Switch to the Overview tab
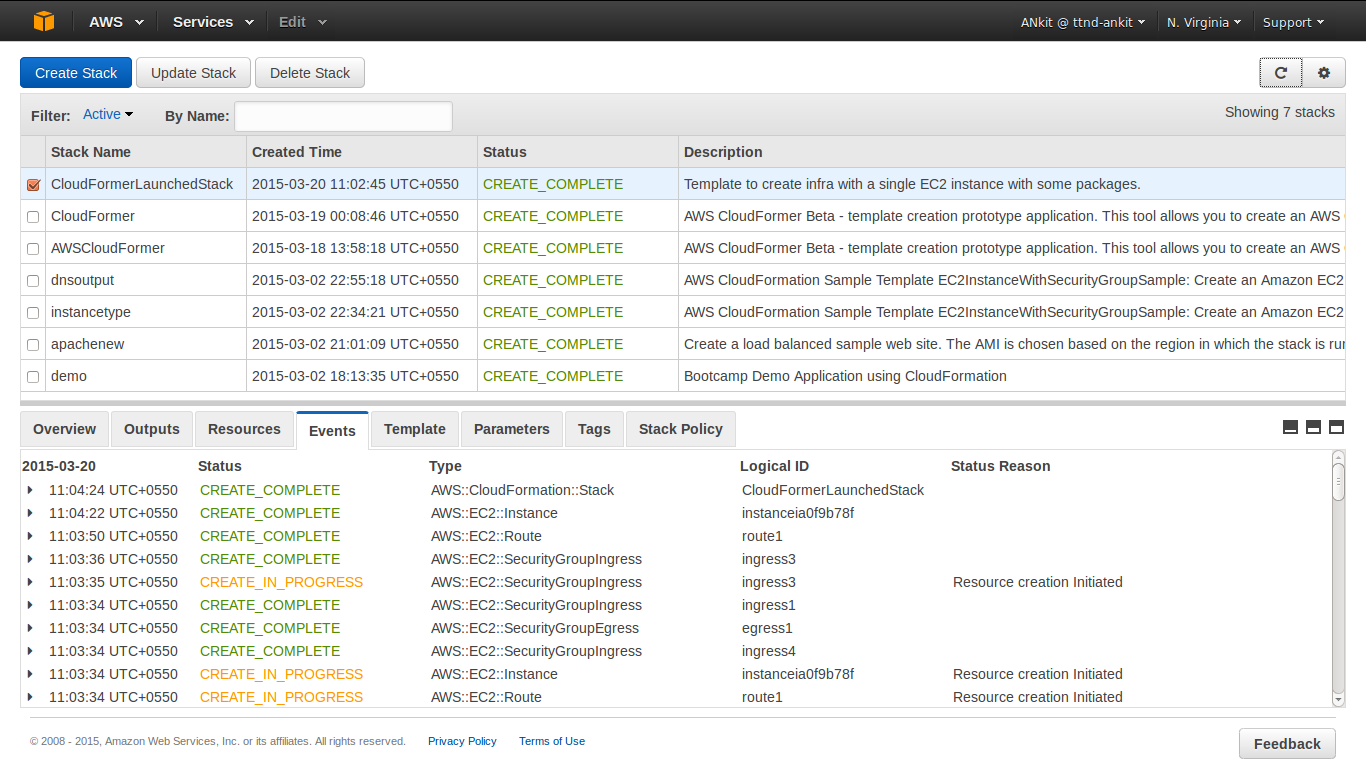1366x768 pixels. click(x=65, y=429)
